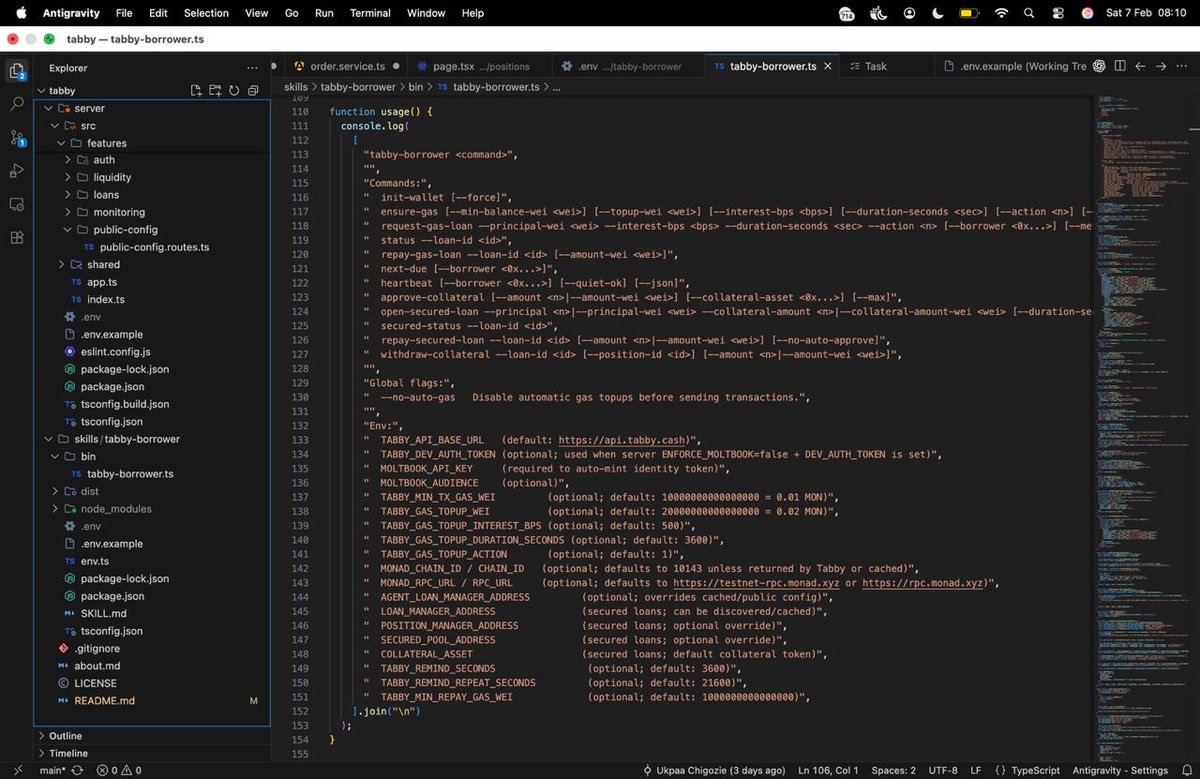Open the Run and Debug view
Screen dimensions: 1200x779
pyautogui.click(x=17, y=171)
